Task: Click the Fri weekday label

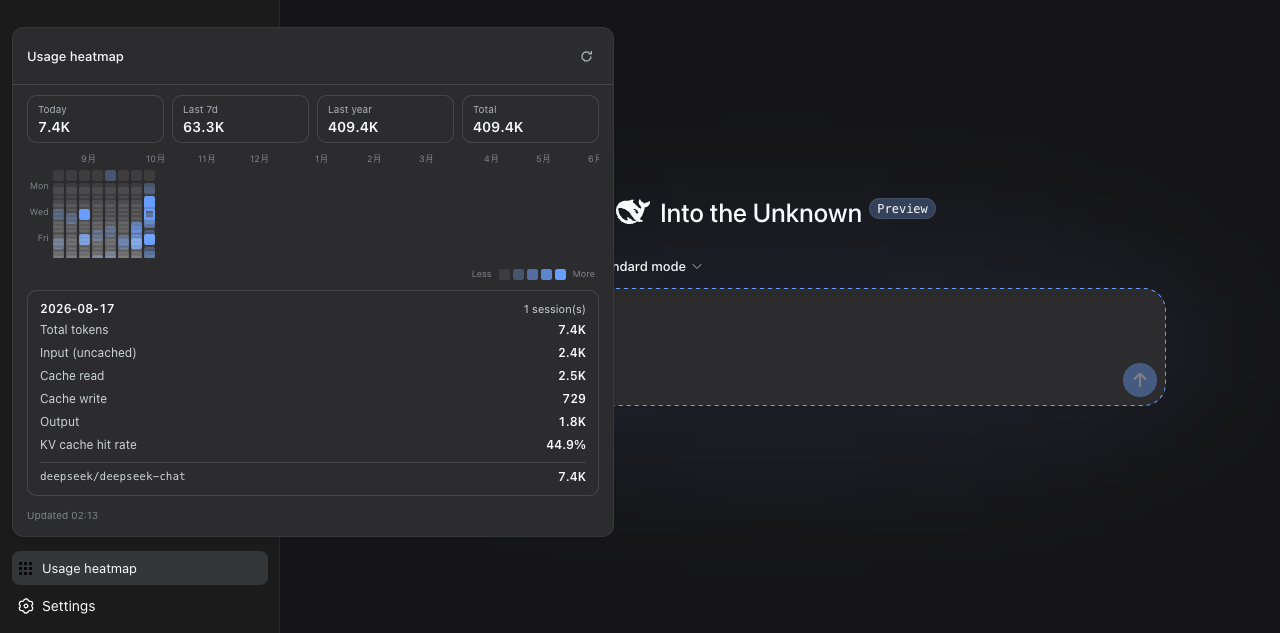Action: pos(43,238)
